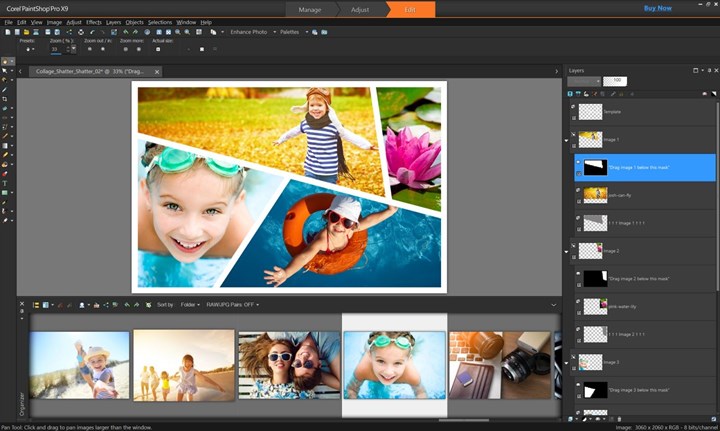This screenshot has width=720, height=431.
Task: Click the layer opacity value field showing 100
Action: pos(613,81)
